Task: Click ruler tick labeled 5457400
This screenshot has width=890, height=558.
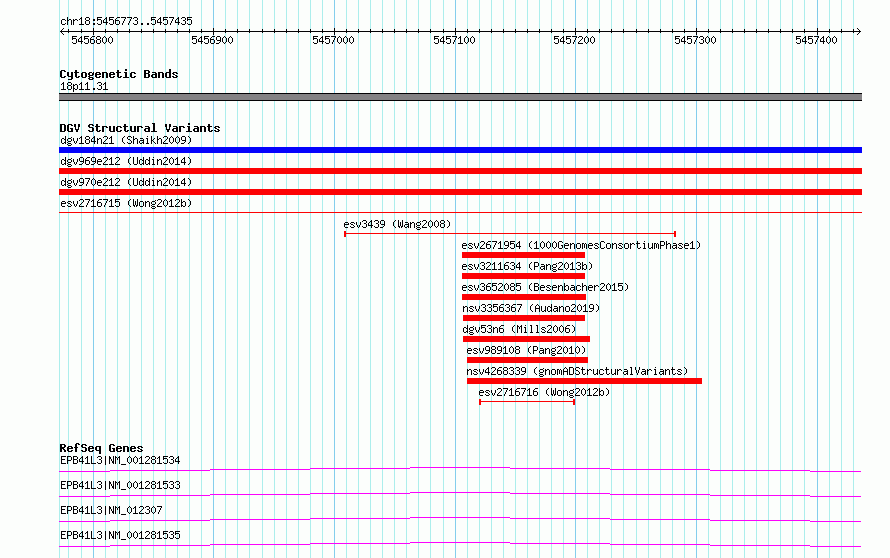Action: tap(816, 40)
